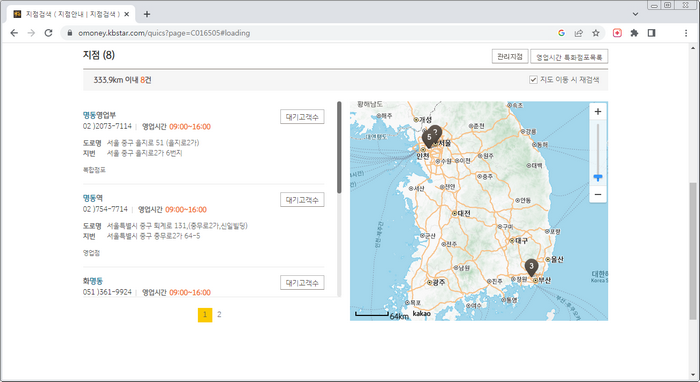Image resolution: width=700 pixels, height=382 pixels.
Task: Click the map zoom slider handle
Action: pyautogui.click(x=598, y=178)
